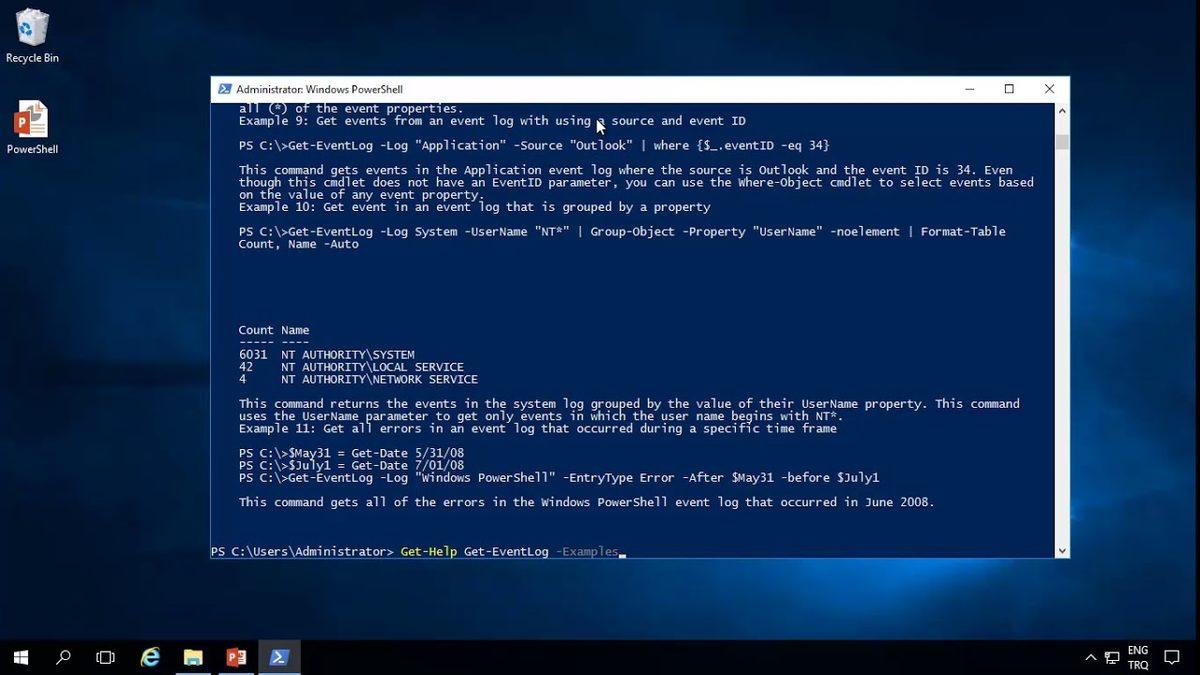The width and height of the screenshot is (1200, 675).
Task: Launch Internet Explorer from the taskbar
Action: click(149, 657)
